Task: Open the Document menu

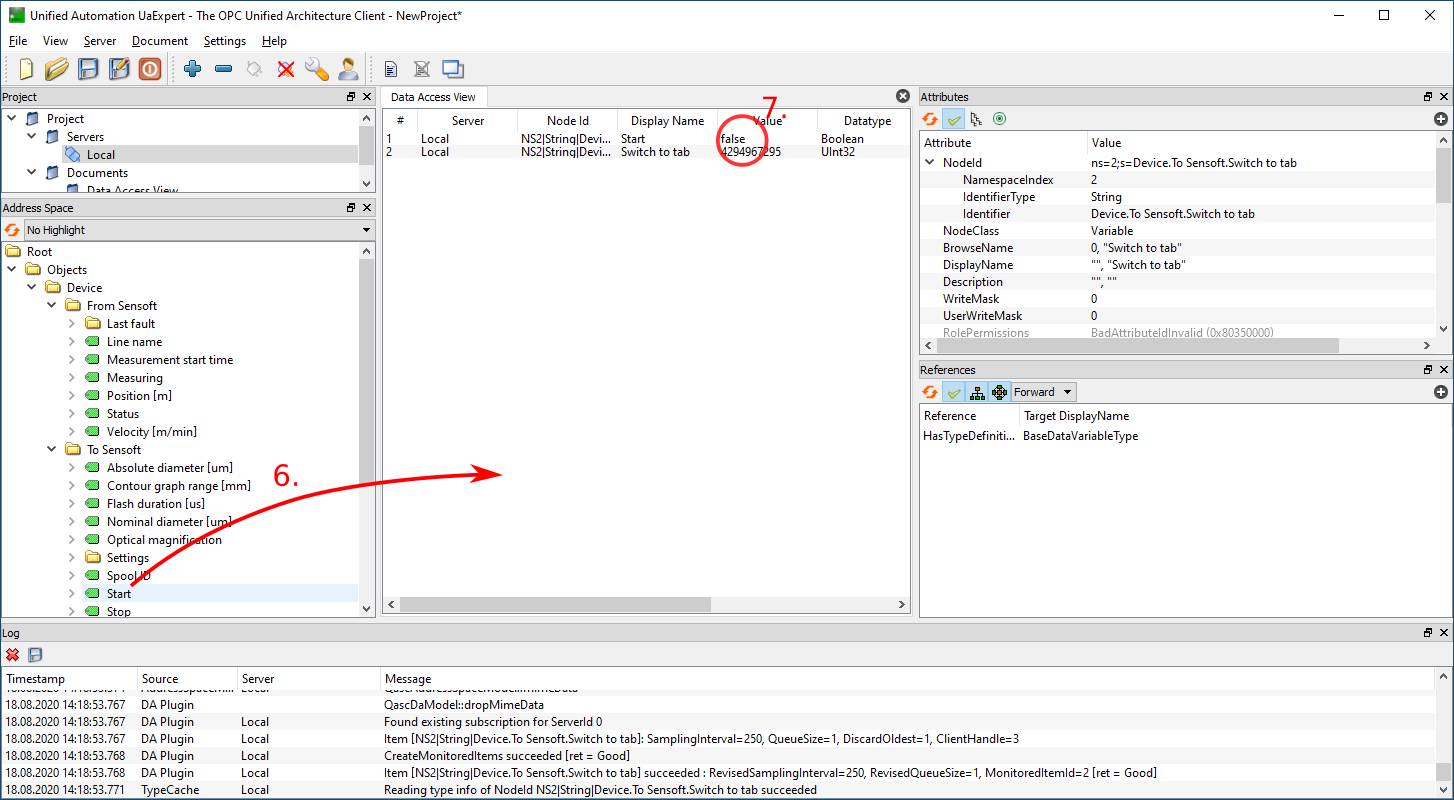Action: [160, 41]
